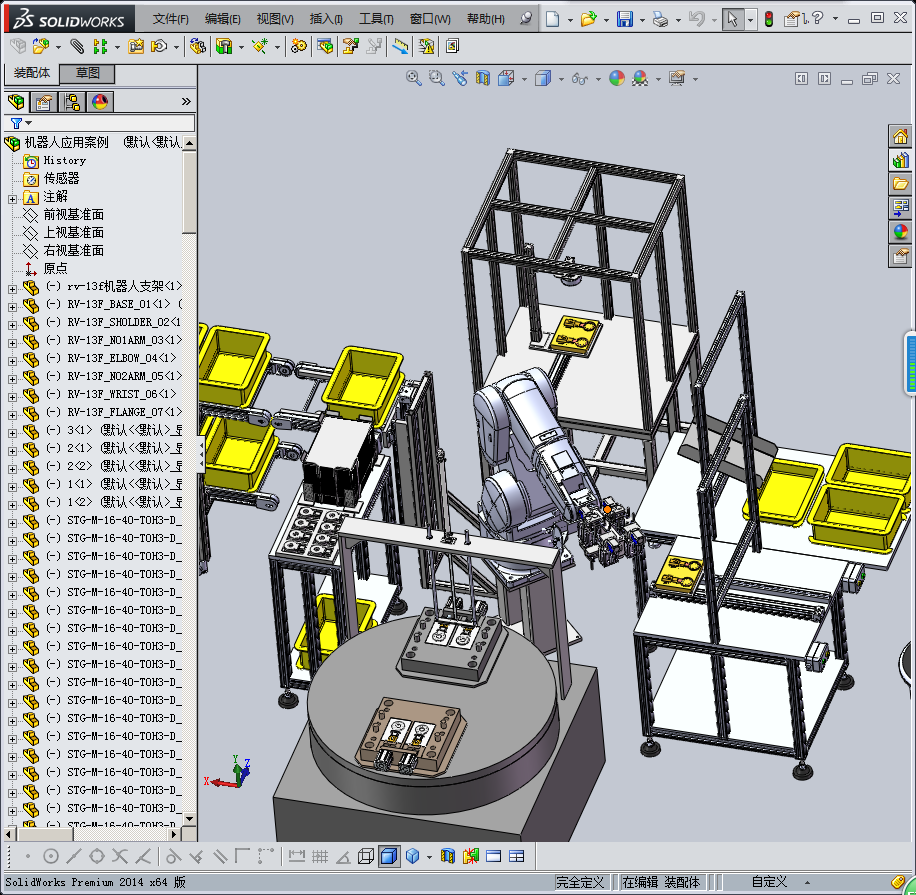Expand the 注解 folder in tree
916x895 pixels.
click(12, 197)
